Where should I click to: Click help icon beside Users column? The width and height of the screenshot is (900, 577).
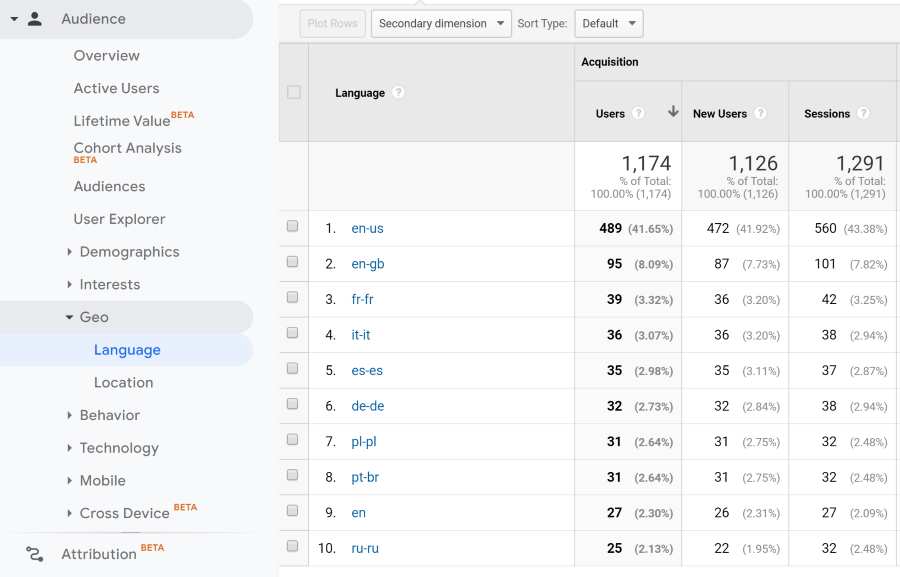638,114
